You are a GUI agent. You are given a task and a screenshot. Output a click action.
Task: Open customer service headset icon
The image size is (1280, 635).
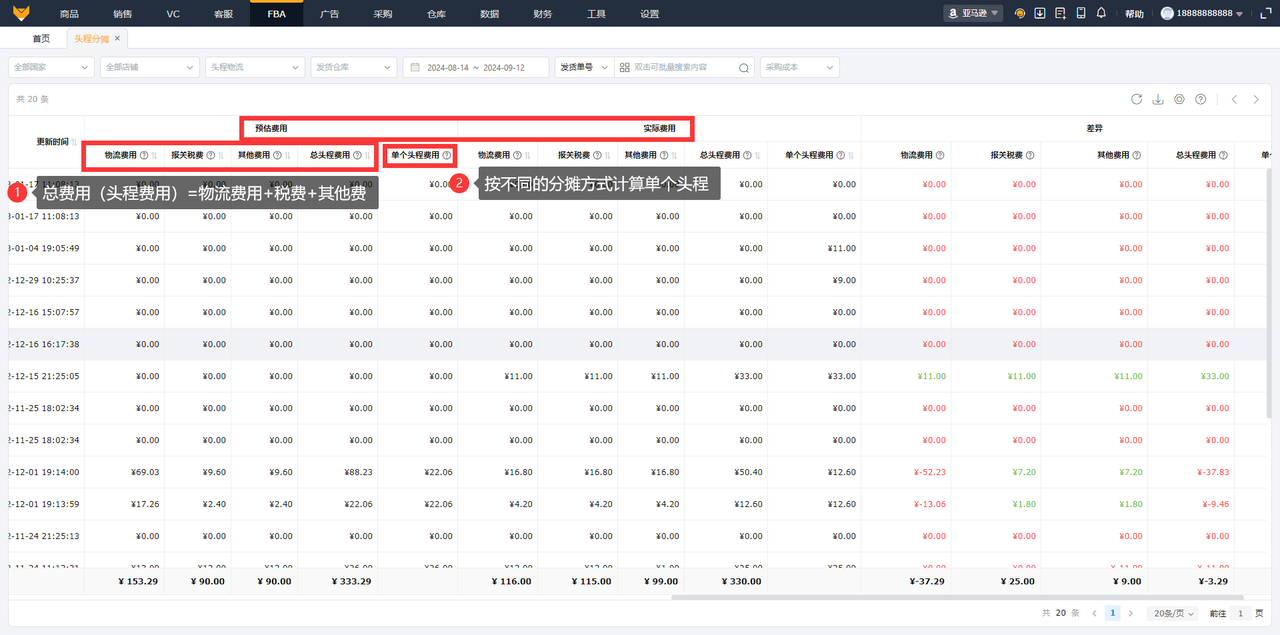point(1020,14)
